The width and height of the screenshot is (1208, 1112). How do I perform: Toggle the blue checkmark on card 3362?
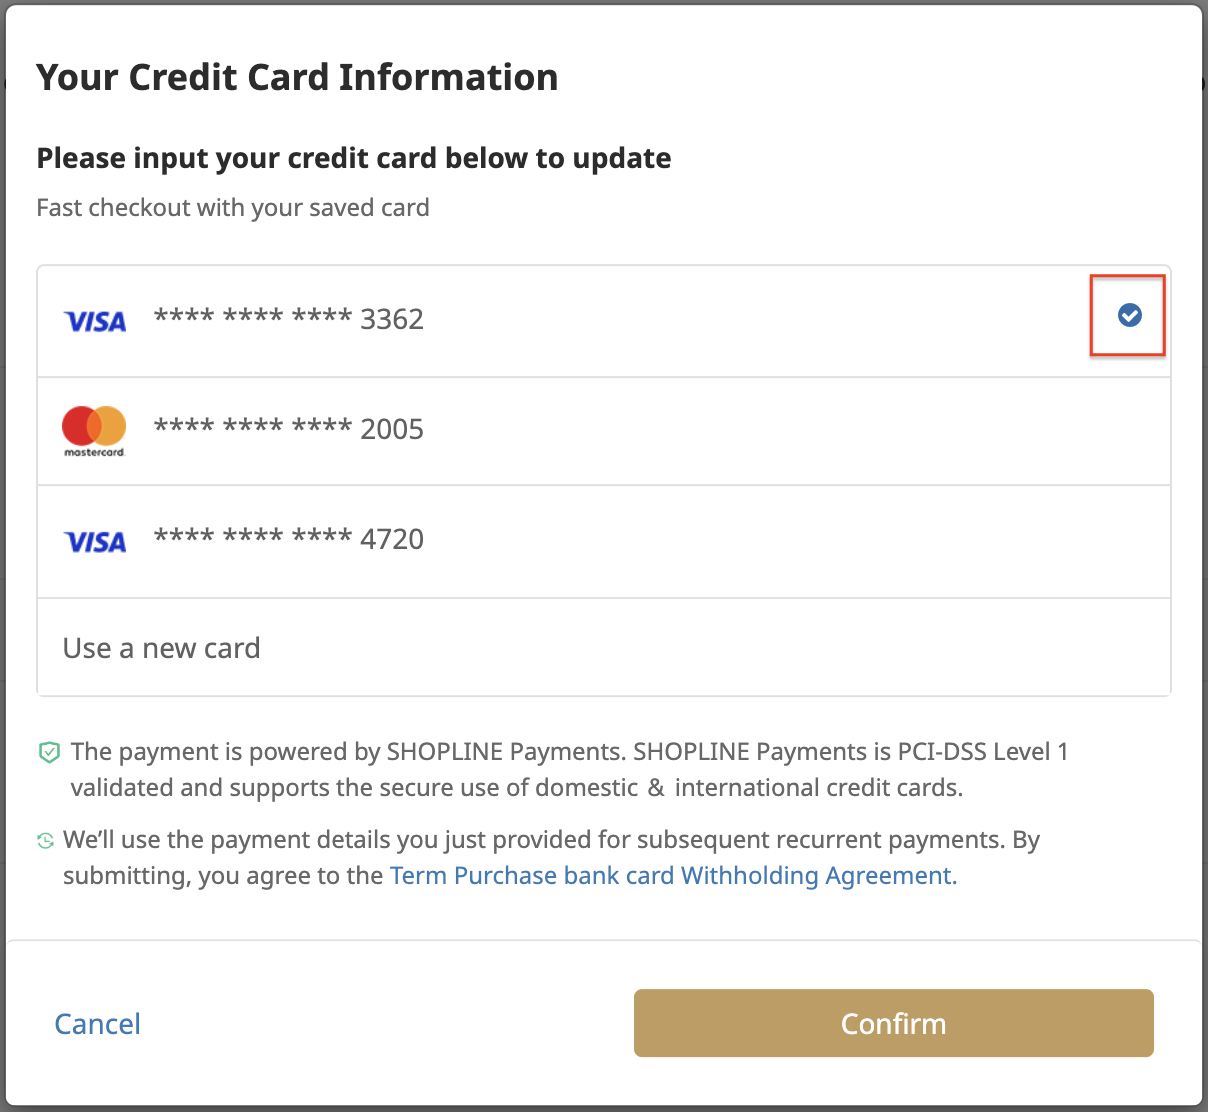(1129, 315)
